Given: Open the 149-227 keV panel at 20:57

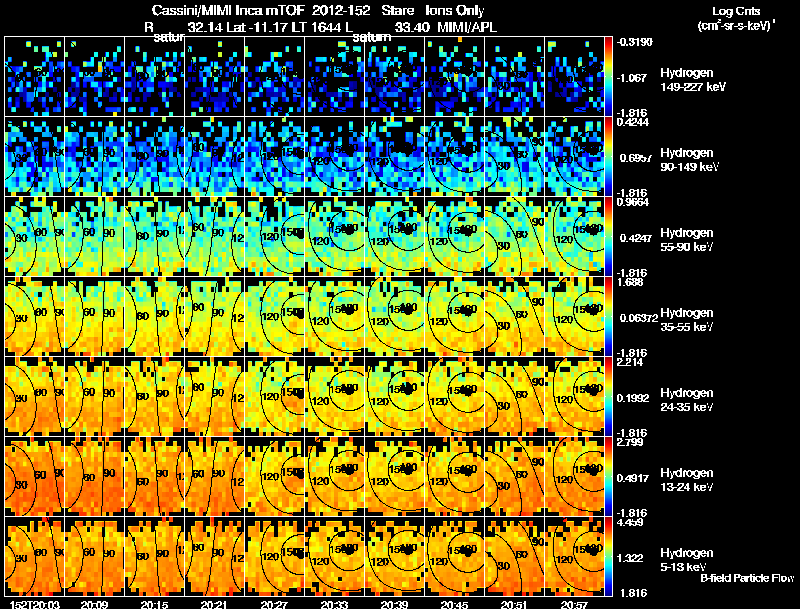Looking at the screenshot, I should point(574,77).
